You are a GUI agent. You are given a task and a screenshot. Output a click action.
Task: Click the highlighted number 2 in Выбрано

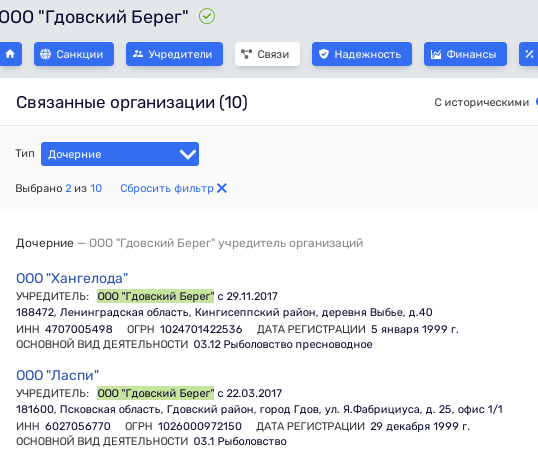[68, 188]
